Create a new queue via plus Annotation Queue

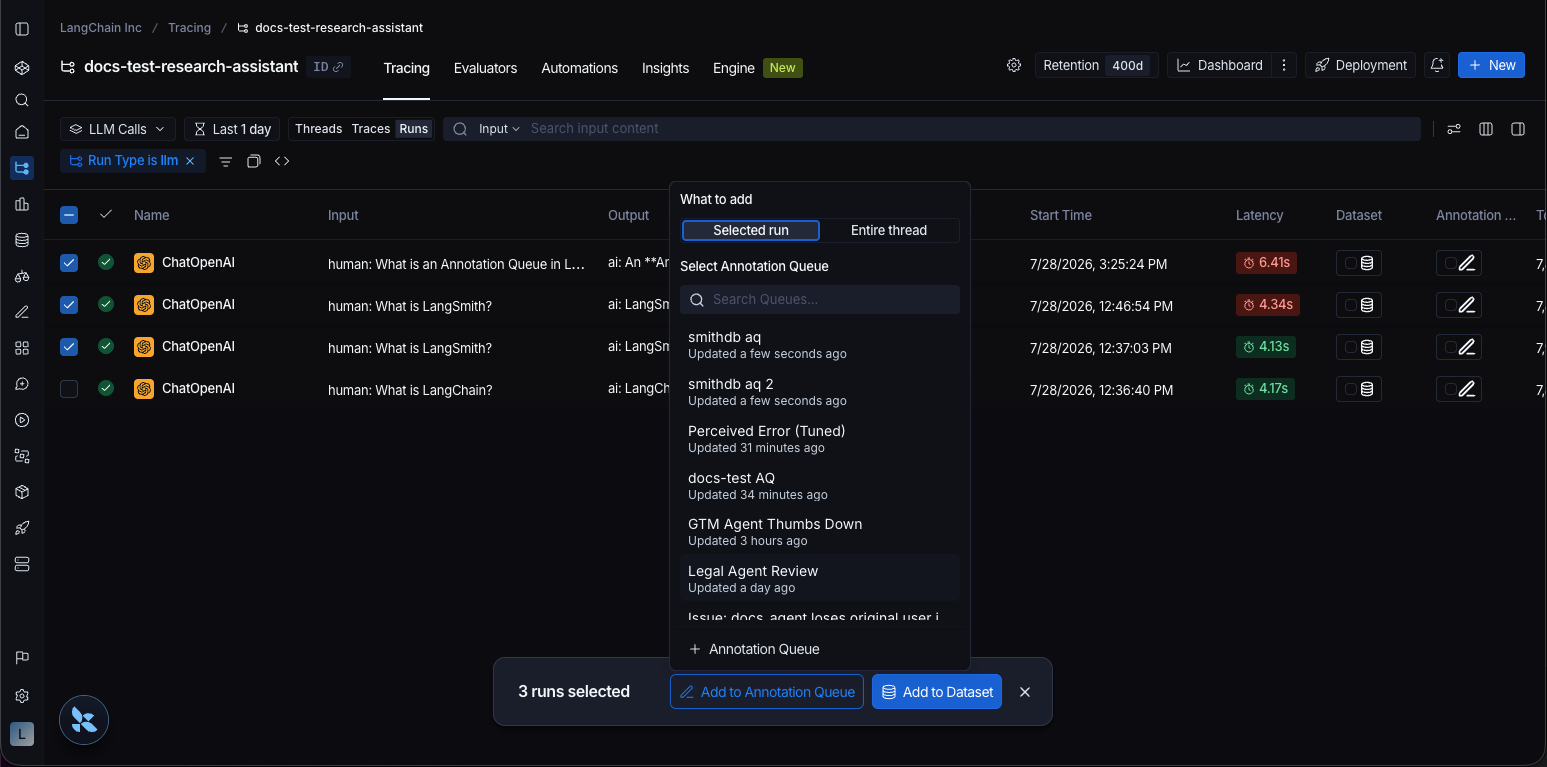(755, 649)
